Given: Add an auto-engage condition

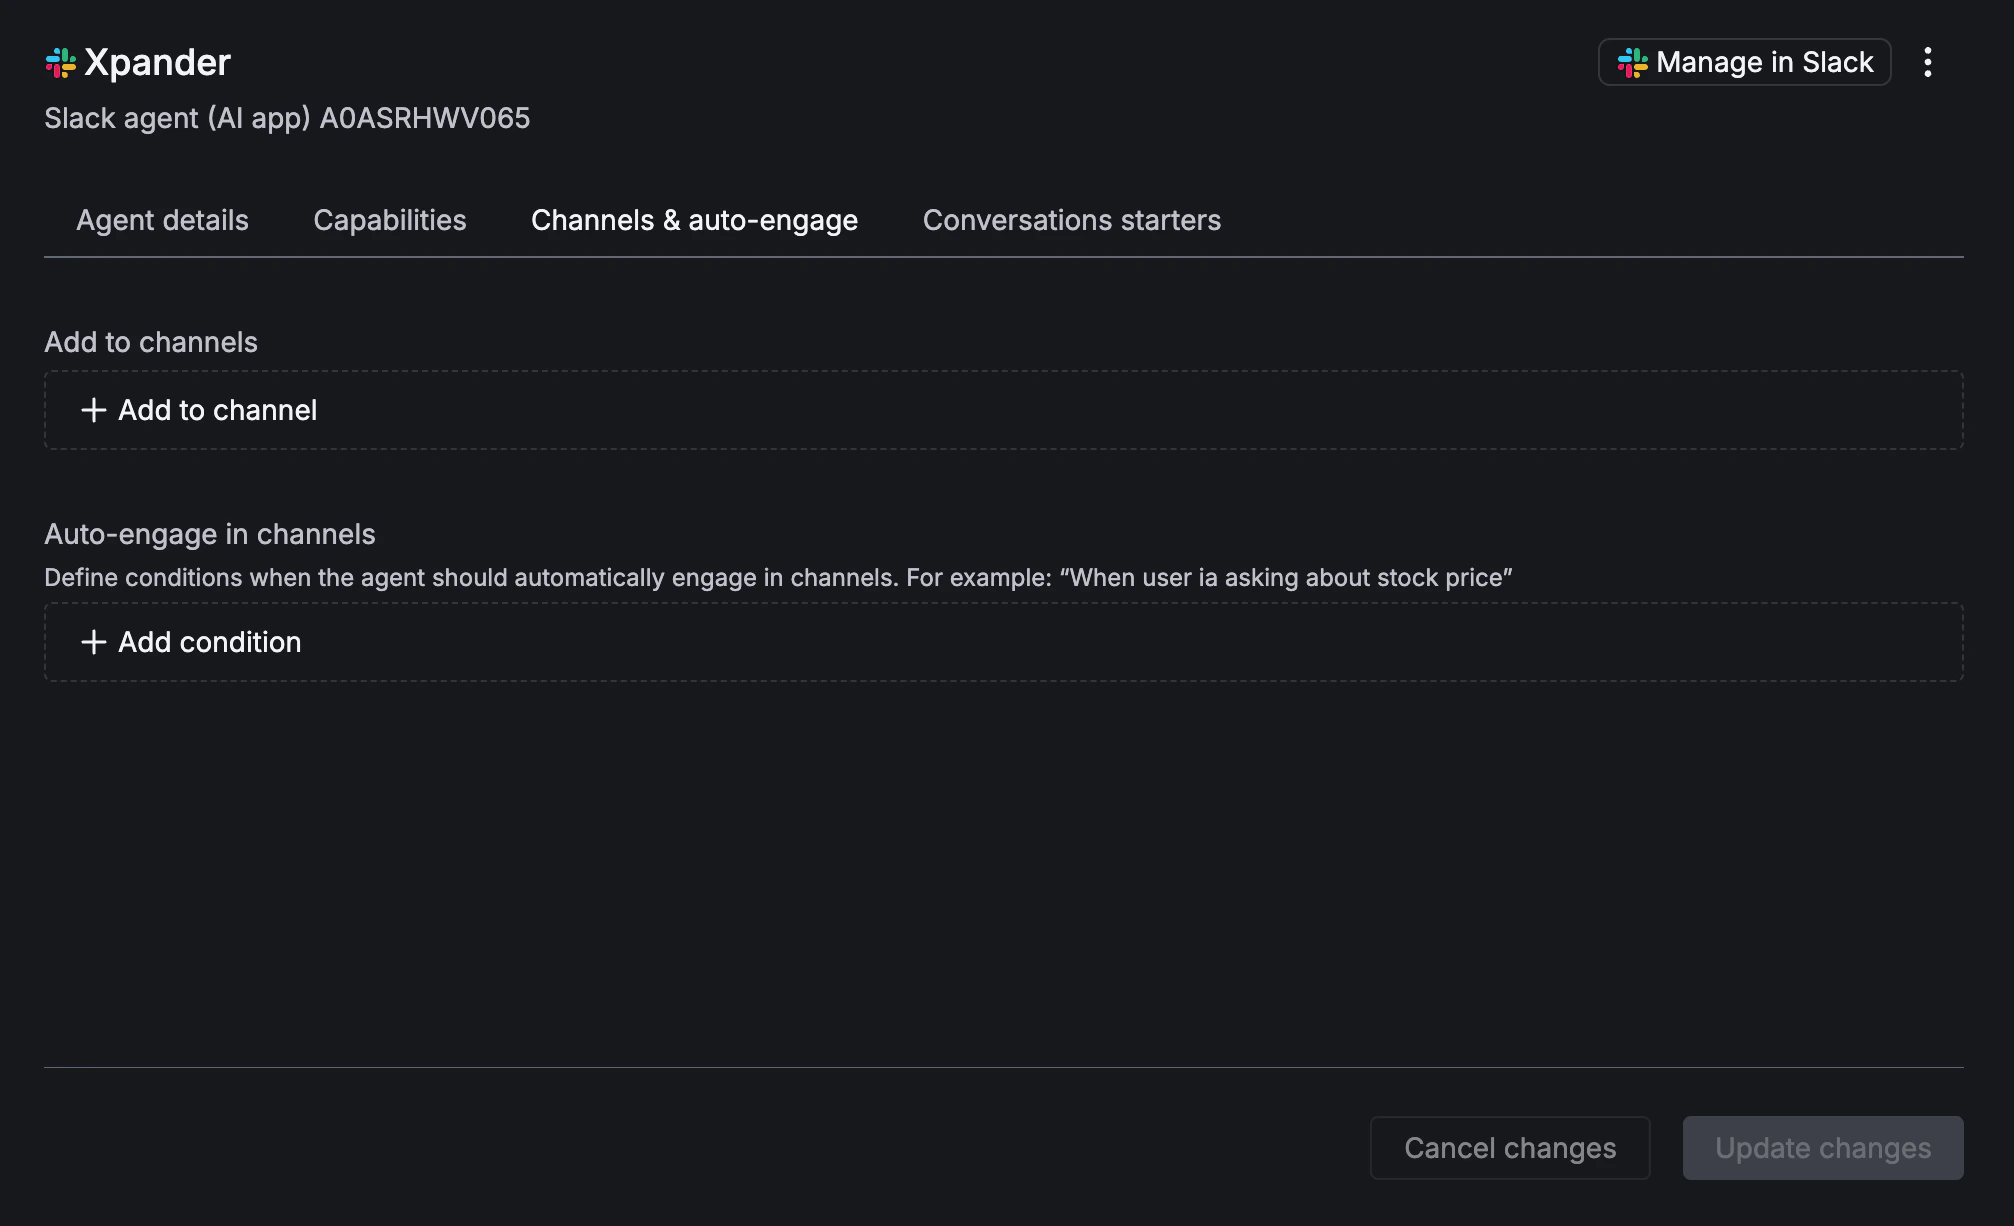Looking at the screenshot, I should pos(210,642).
